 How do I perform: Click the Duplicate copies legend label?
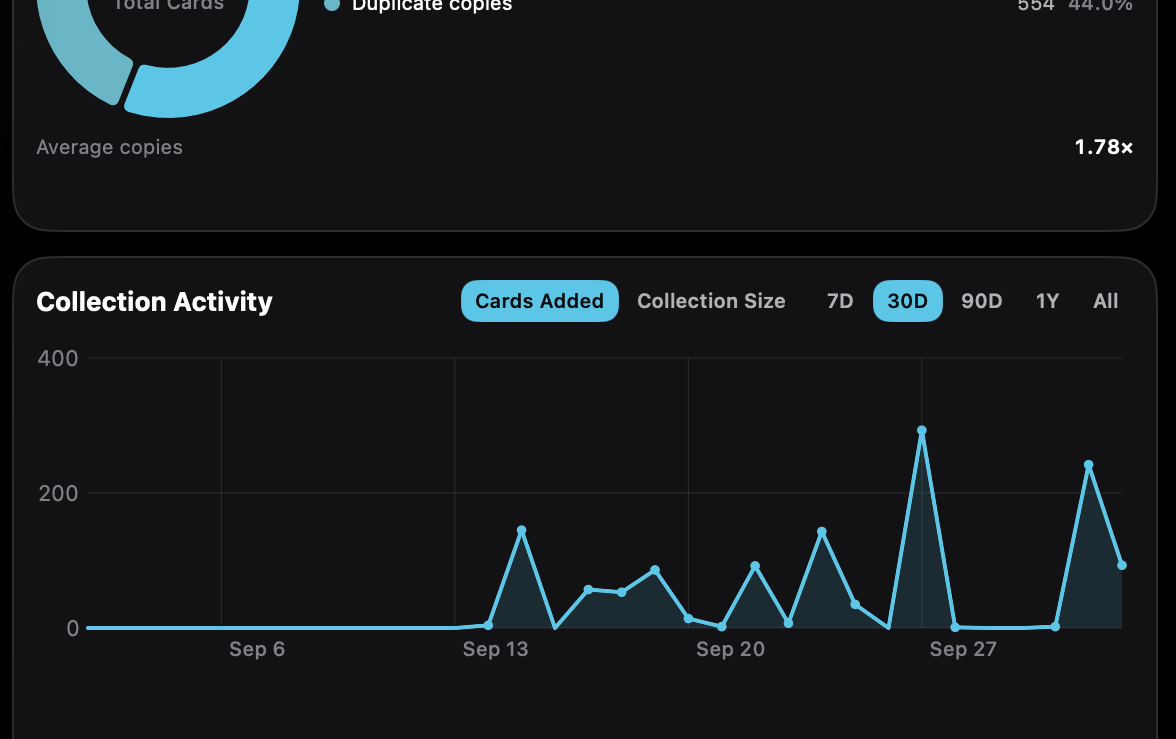[432, 5]
